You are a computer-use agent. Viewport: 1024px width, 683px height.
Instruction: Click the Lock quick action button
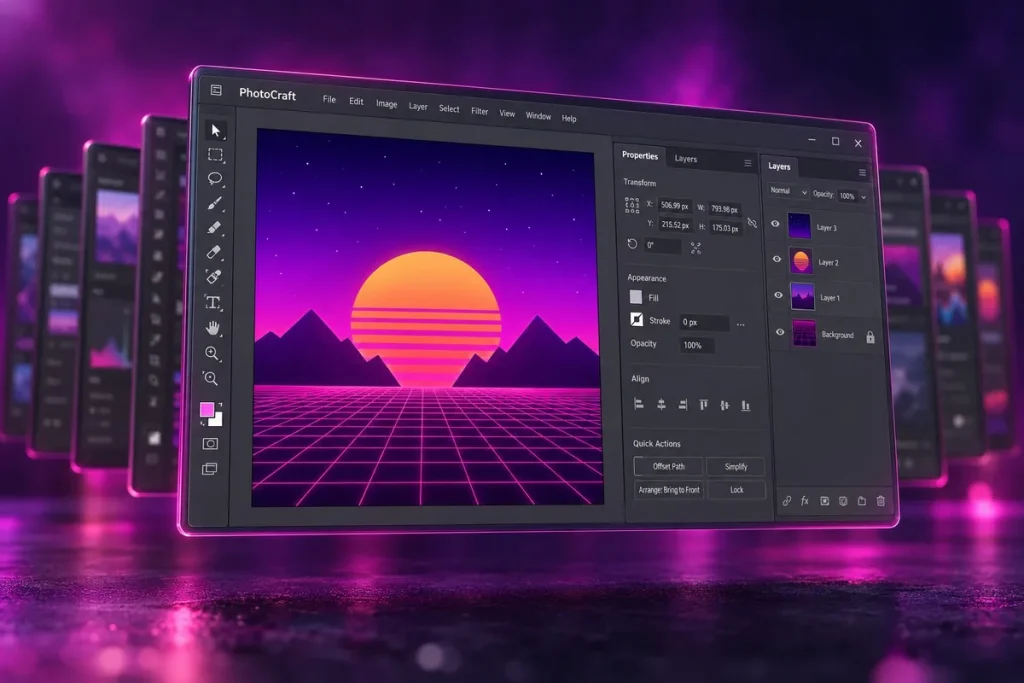[737, 490]
